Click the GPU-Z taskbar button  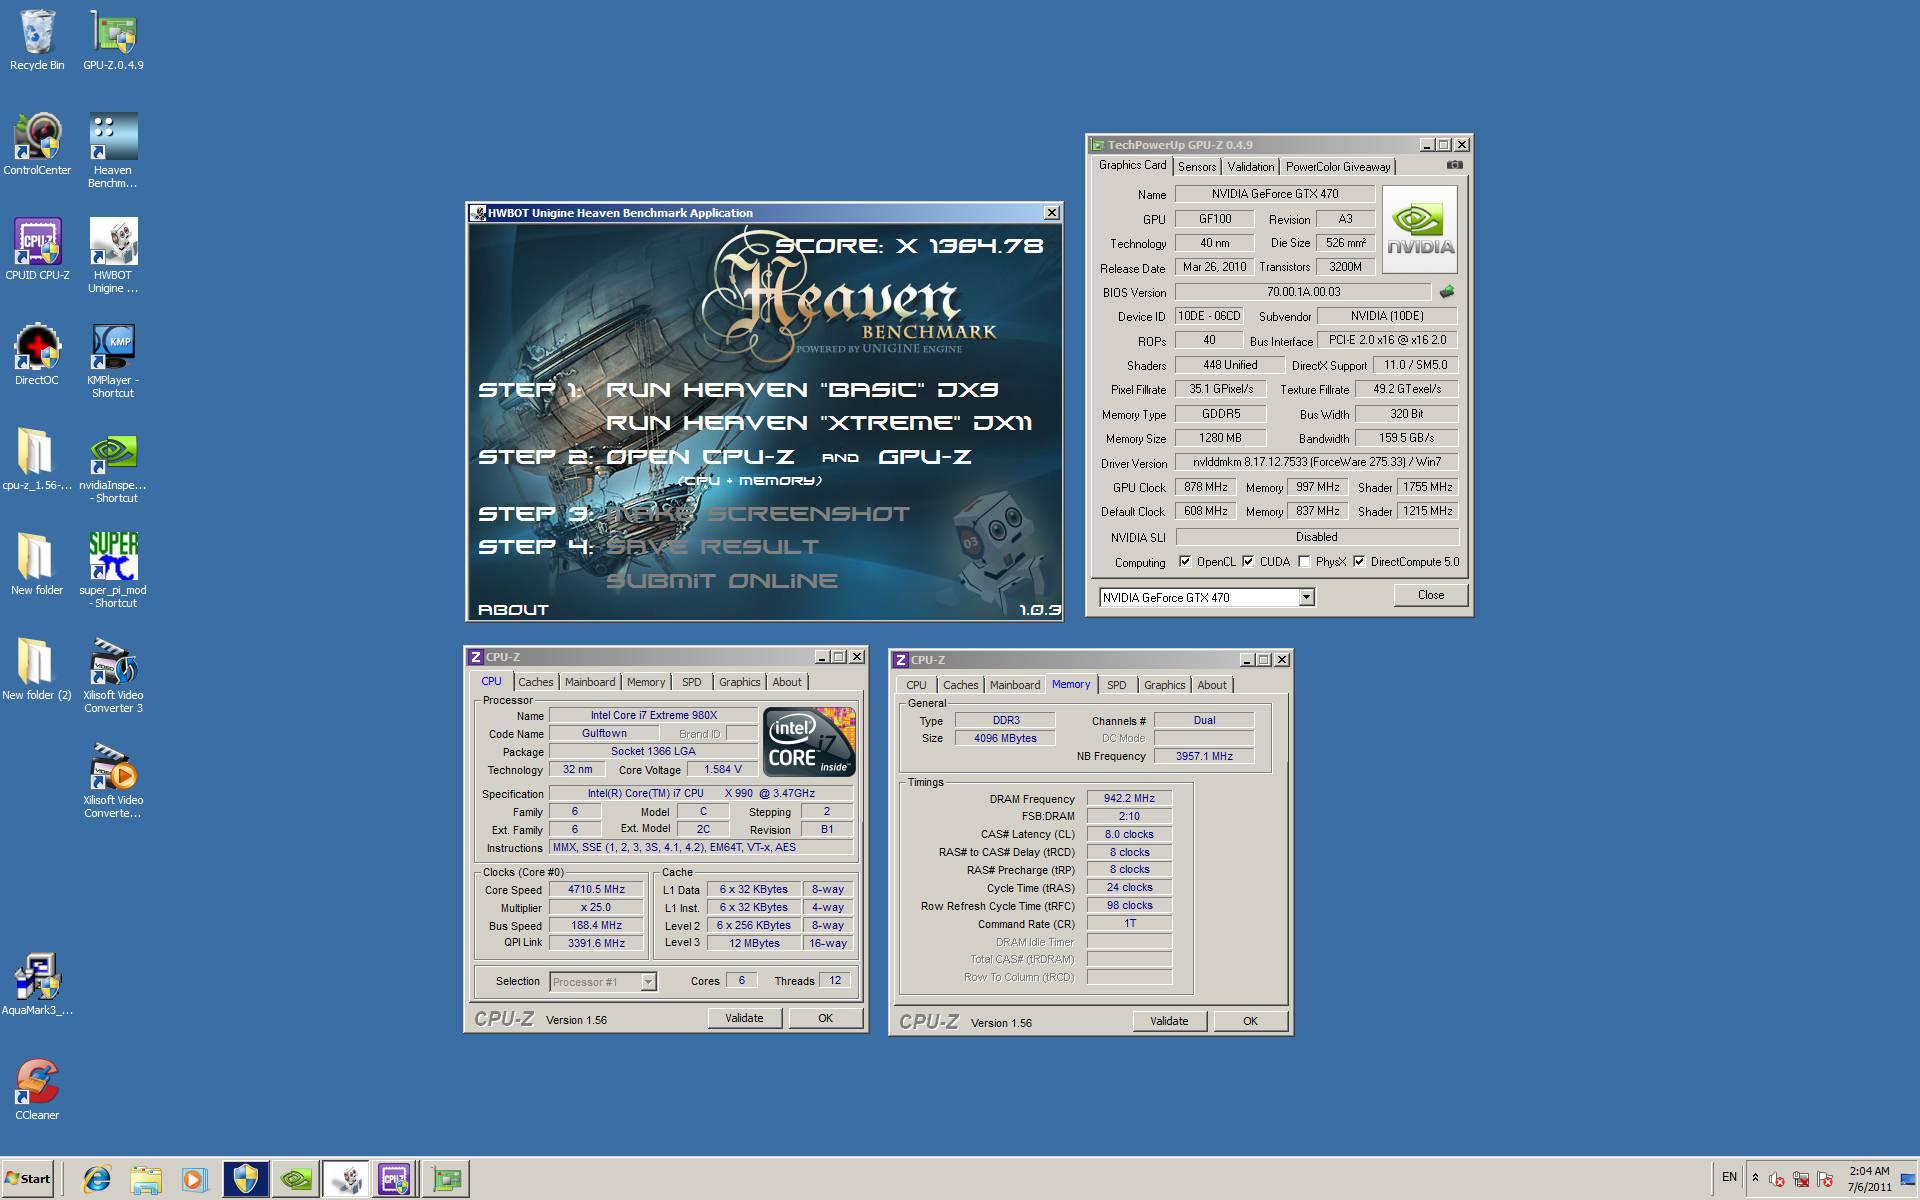[x=447, y=1179]
